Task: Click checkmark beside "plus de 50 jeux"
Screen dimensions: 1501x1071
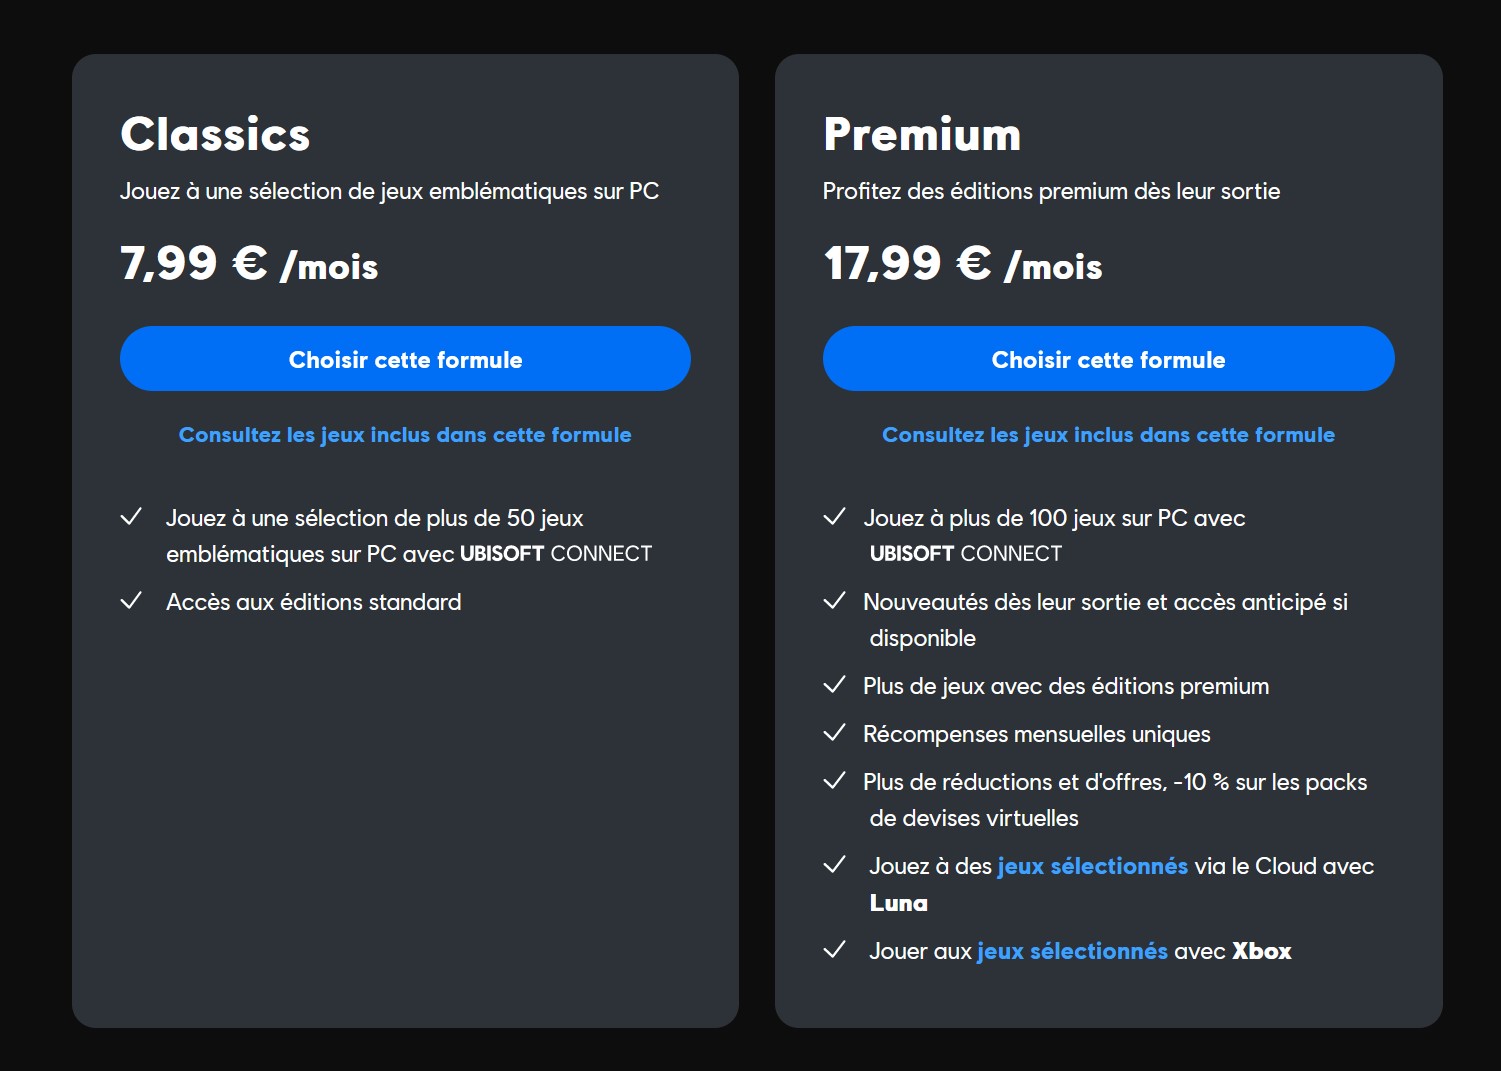Action: click(x=131, y=517)
